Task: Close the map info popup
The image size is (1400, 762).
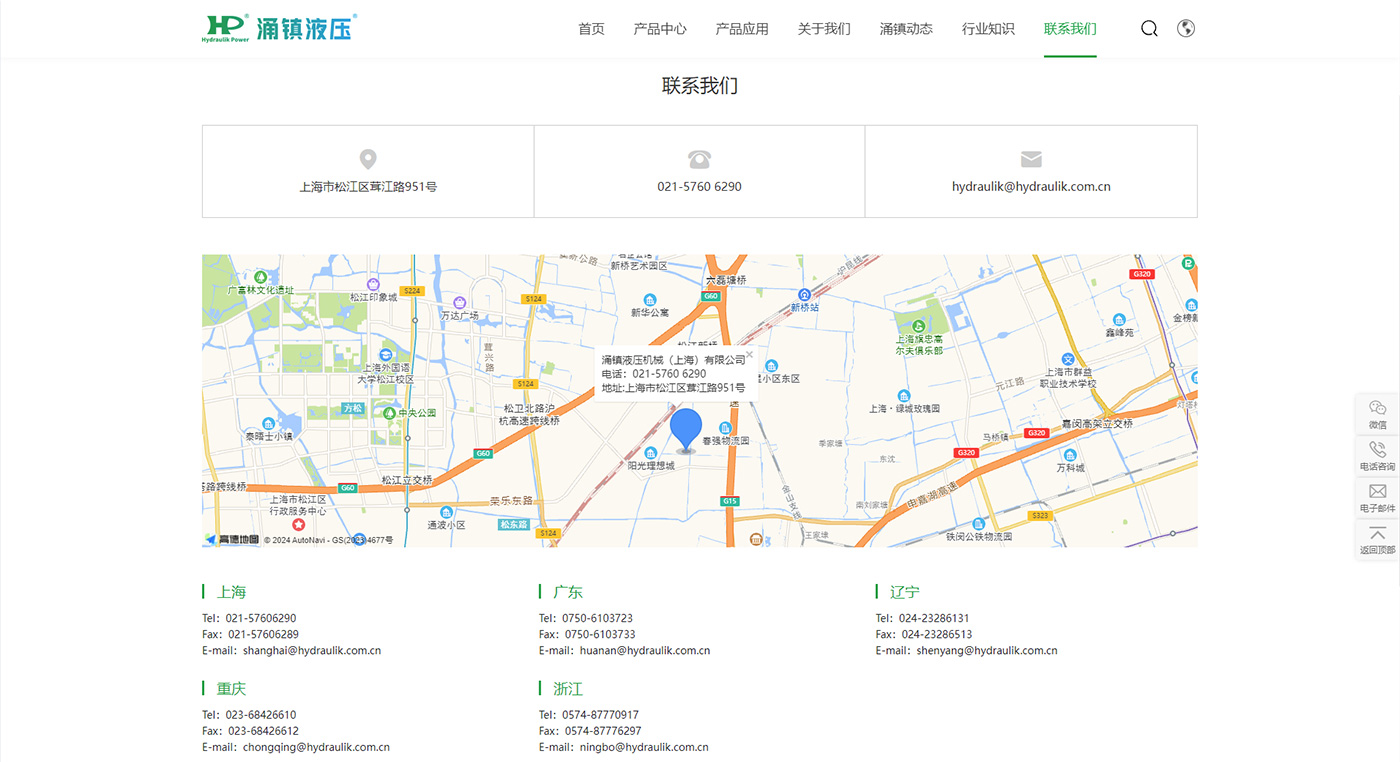Action: pos(749,354)
